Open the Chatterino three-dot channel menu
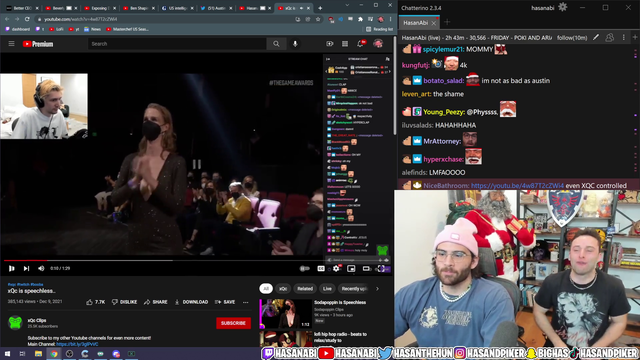This screenshot has height=360, width=640. [623, 38]
